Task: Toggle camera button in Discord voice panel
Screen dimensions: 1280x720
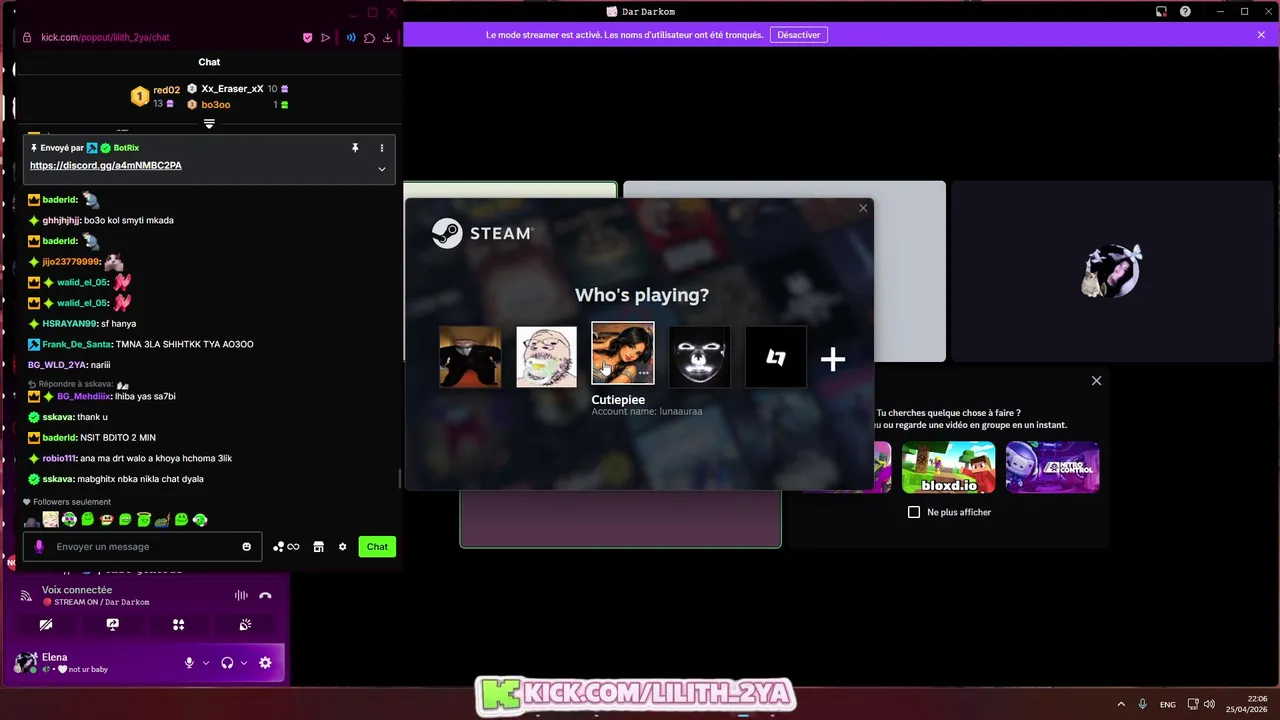Action: pyautogui.click(x=46, y=624)
